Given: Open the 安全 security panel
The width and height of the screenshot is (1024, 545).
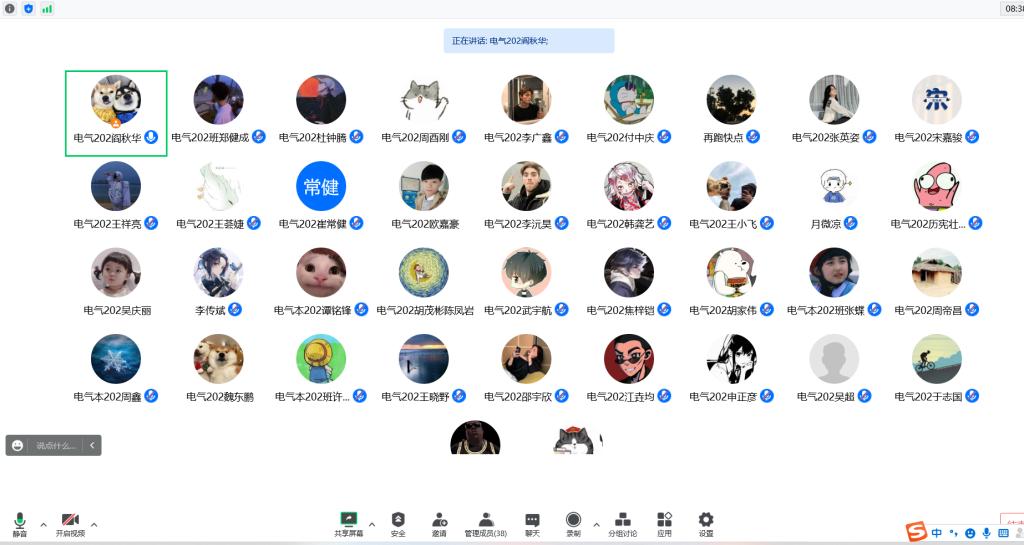Looking at the screenshot, I should tap(398, 523).
